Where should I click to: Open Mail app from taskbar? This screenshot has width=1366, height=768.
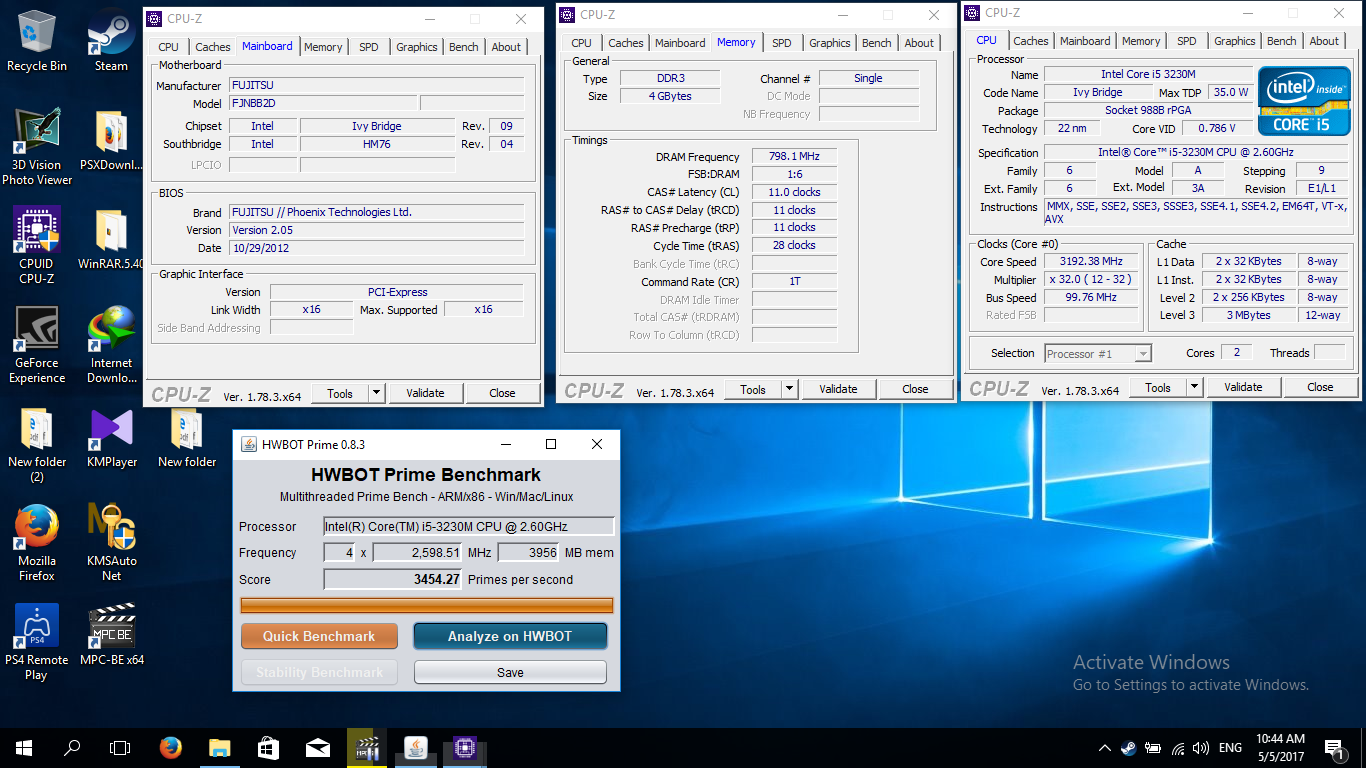tap(318, 748)
